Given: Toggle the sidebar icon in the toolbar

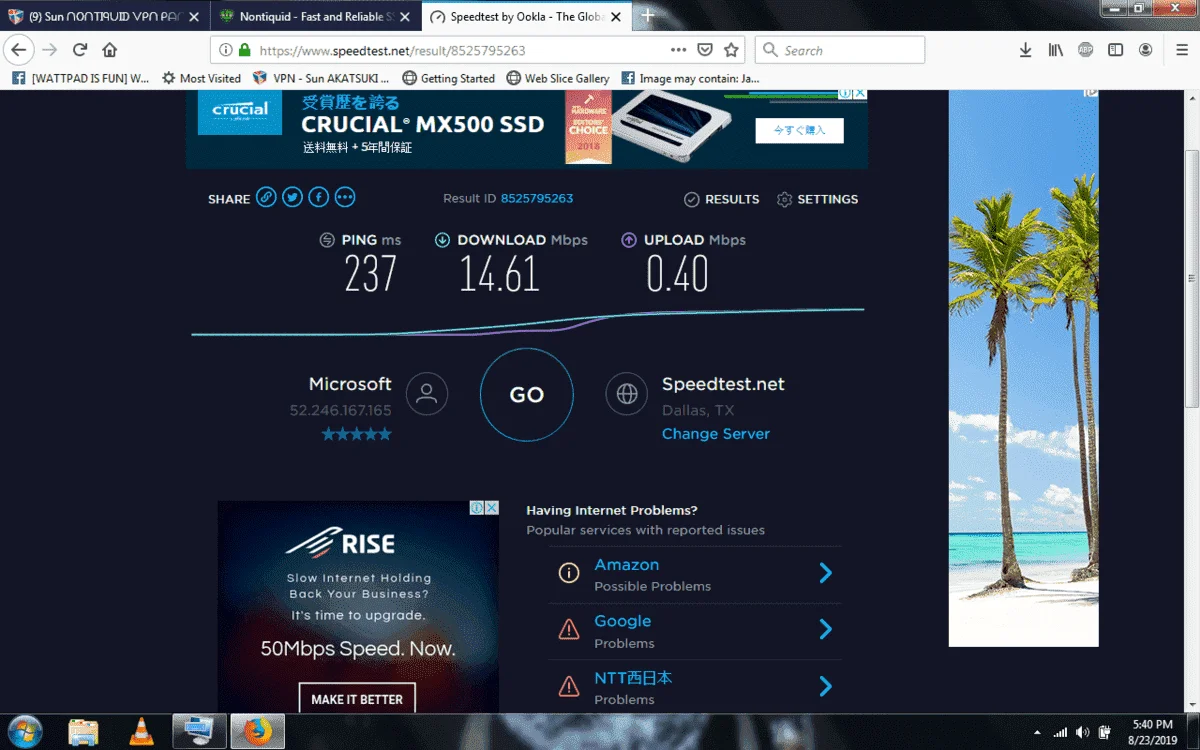Looking at the screenshot, I should click(x=1115, y=50).
